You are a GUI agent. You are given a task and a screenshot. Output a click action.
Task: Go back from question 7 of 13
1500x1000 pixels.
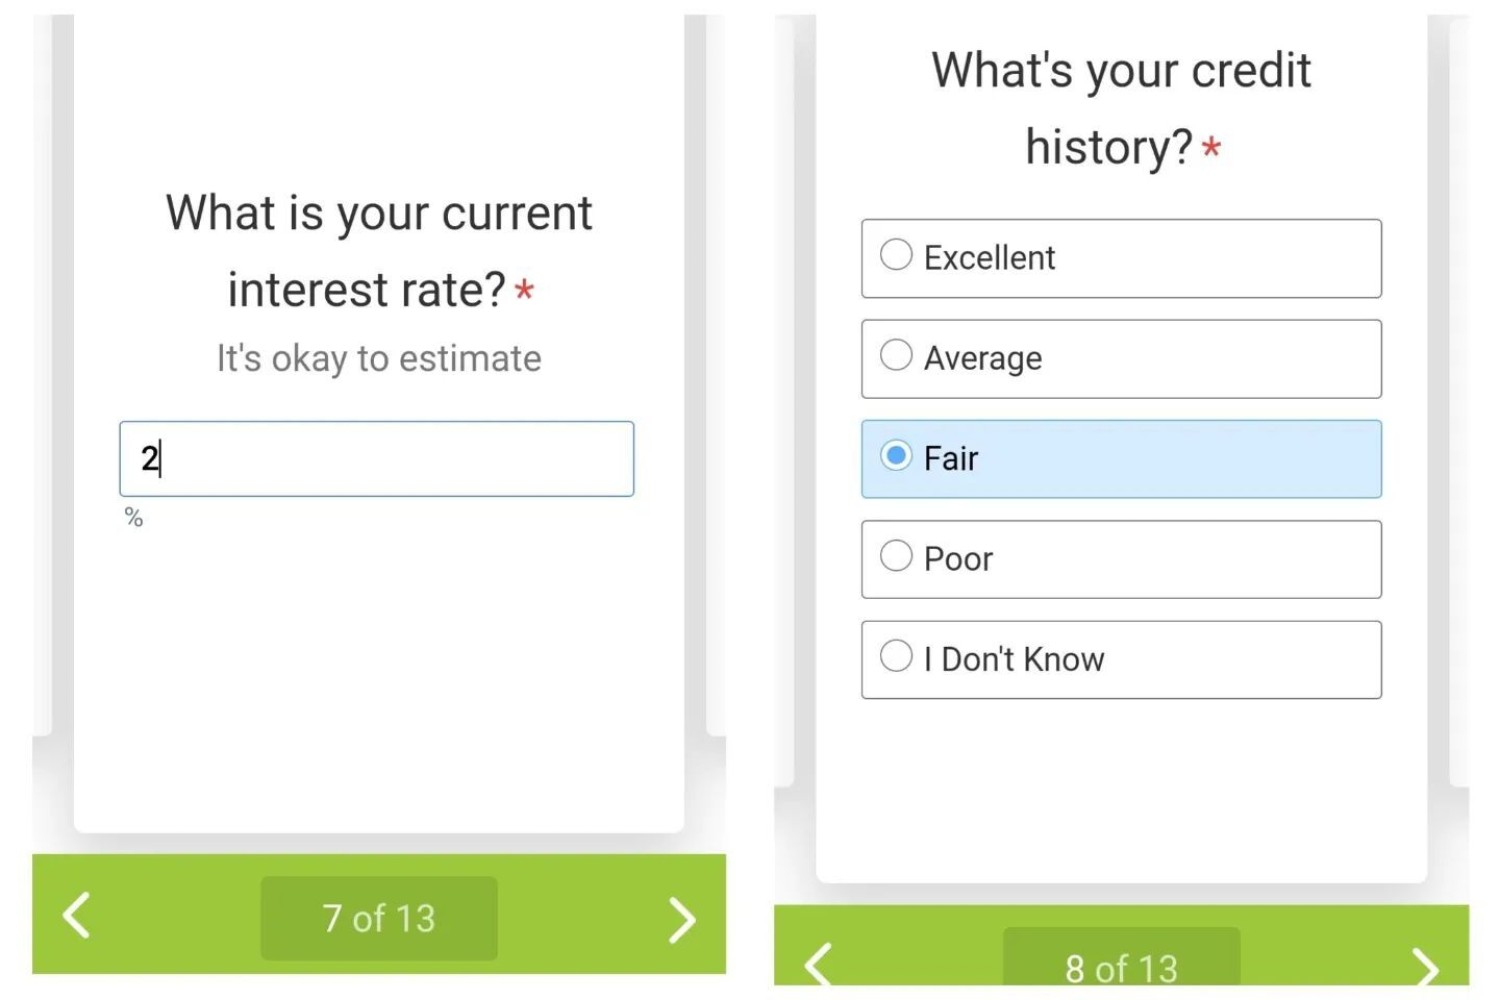pos(78,915)
